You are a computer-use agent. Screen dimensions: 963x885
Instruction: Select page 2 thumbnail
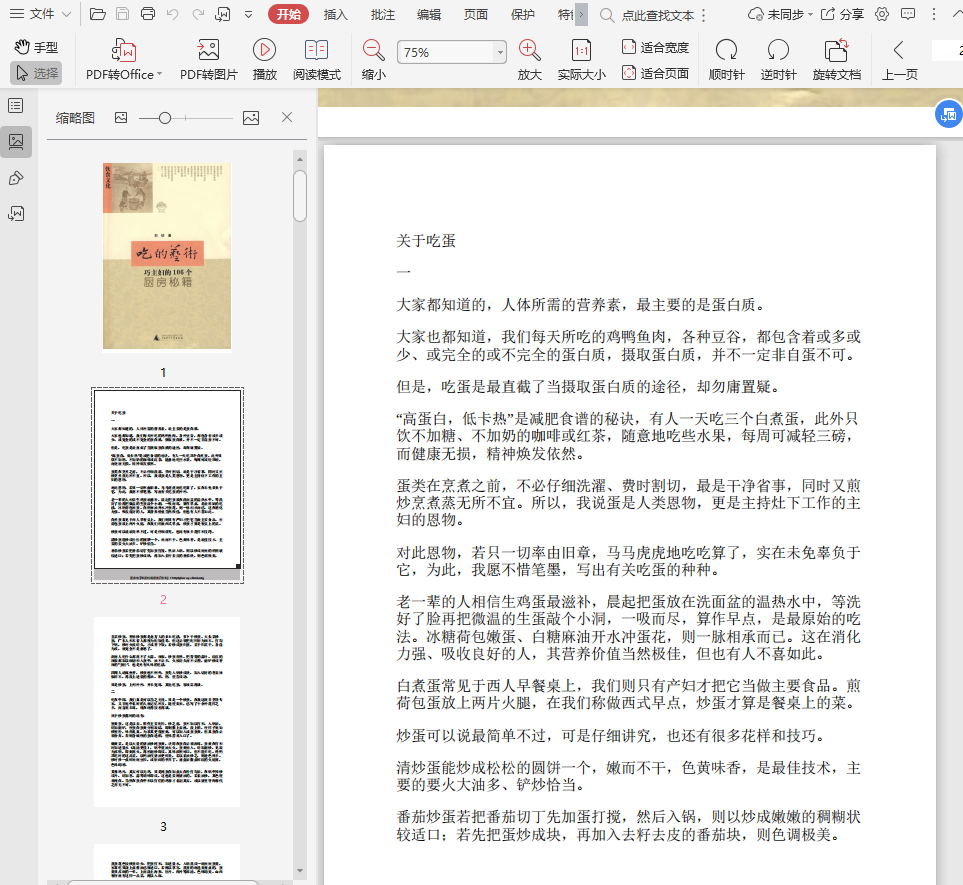[167, 485]
